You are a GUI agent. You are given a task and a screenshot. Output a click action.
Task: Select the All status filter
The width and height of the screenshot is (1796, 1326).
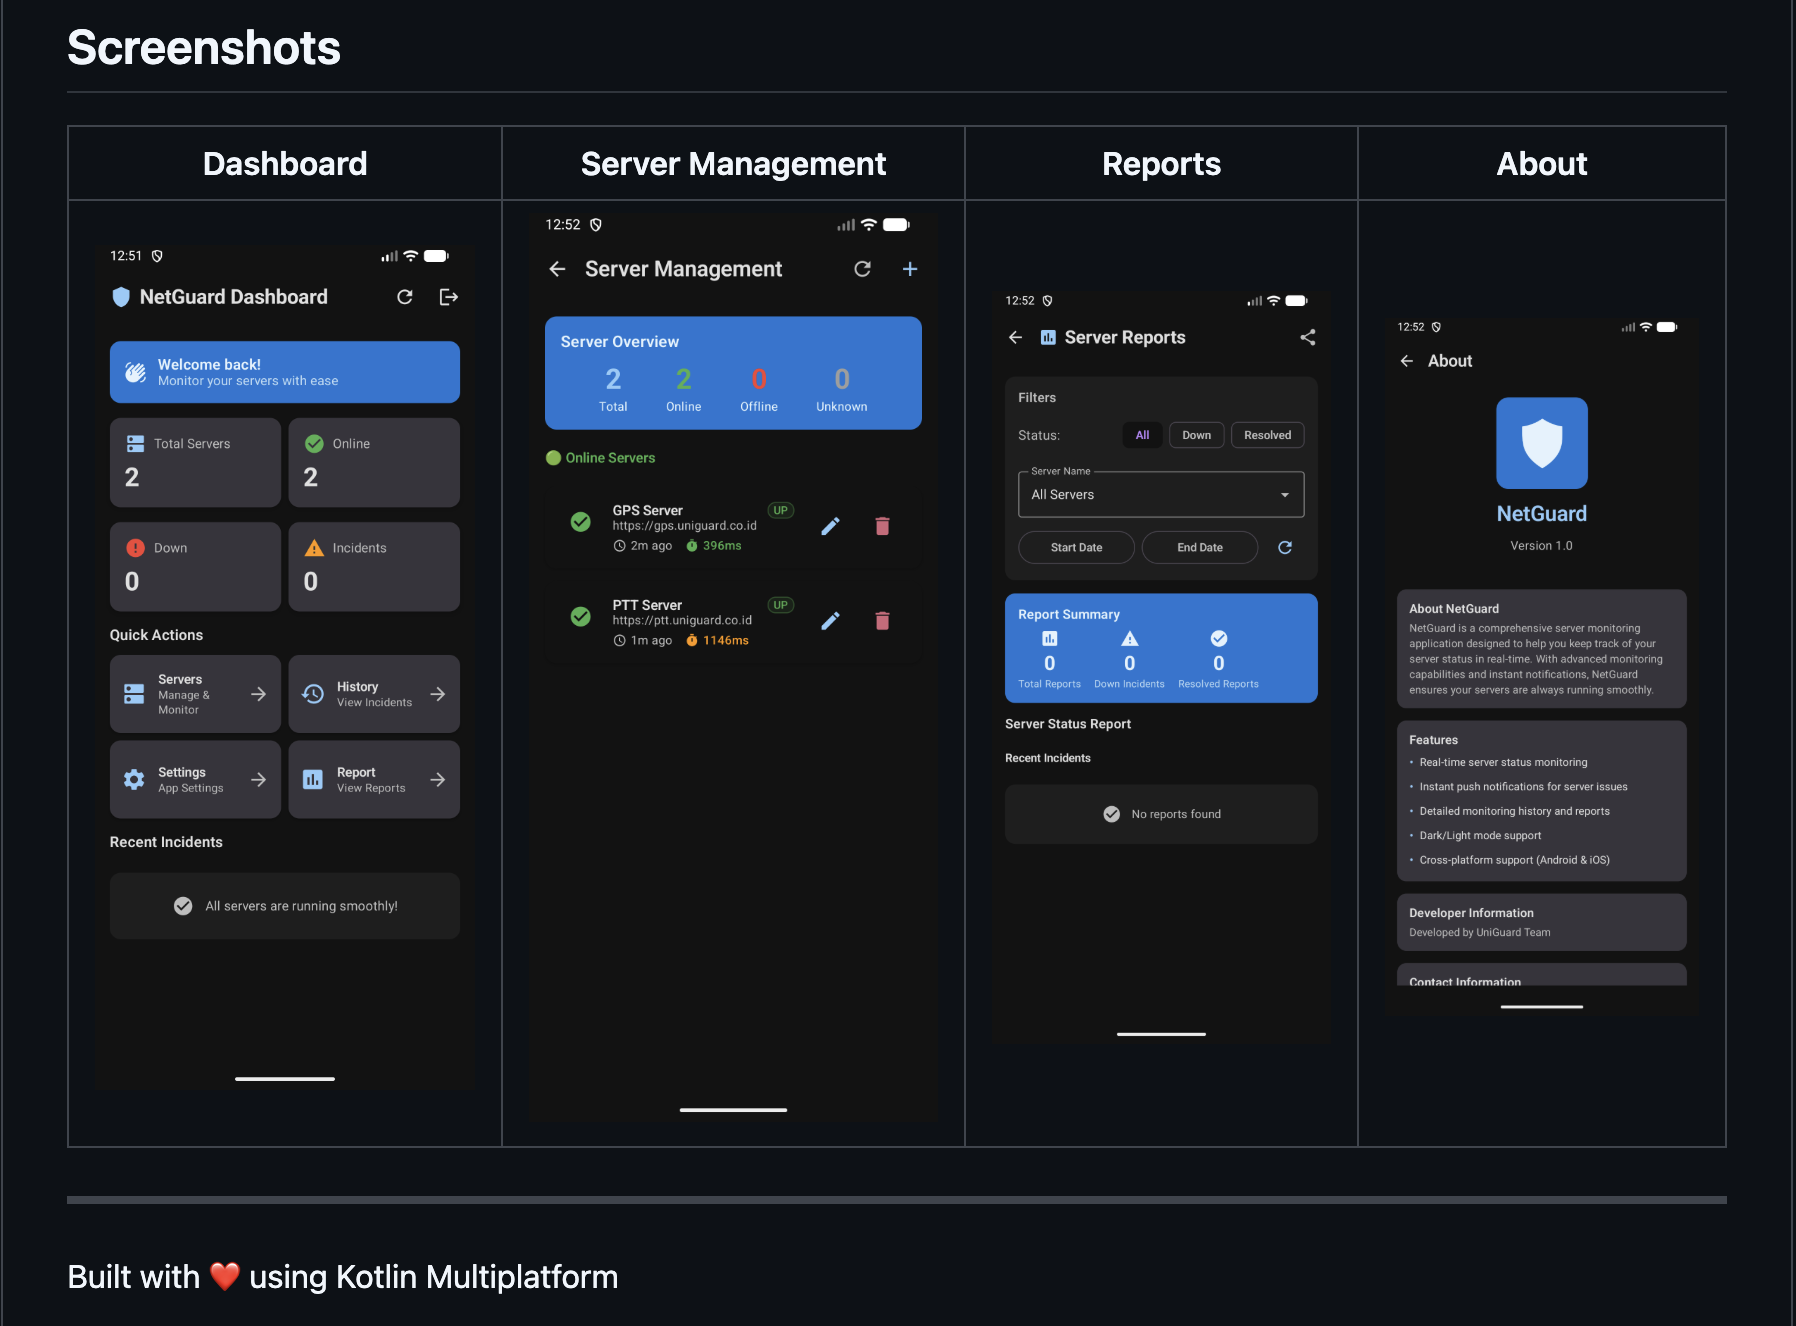1142,435
